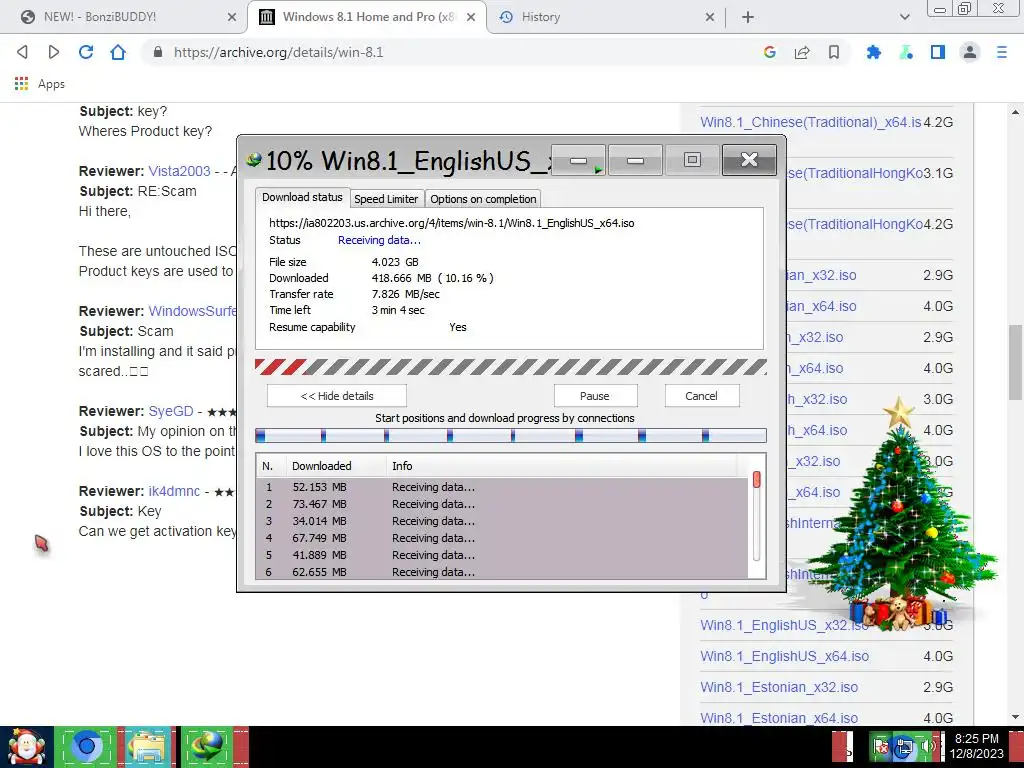The image size is (1024, 768).
Task: Click the network tray icon
Action: tap(904, 746)
